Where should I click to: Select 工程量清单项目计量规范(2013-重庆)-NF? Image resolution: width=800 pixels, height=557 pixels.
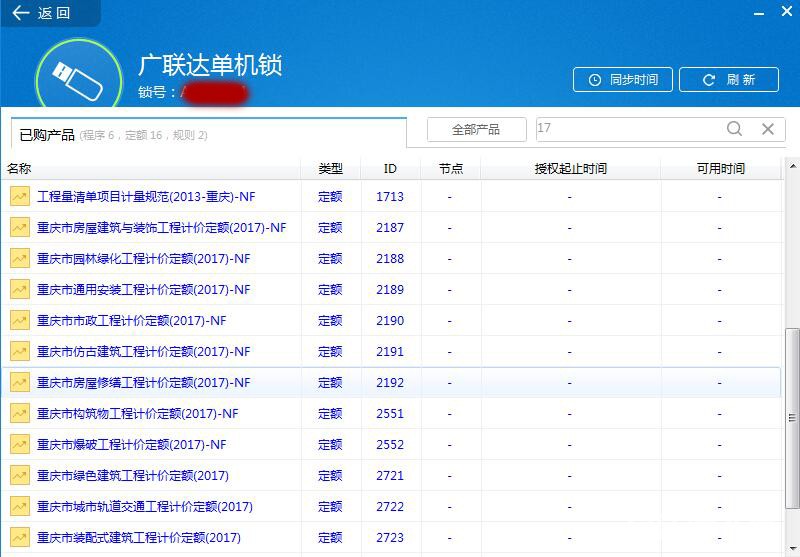[146, 196]
